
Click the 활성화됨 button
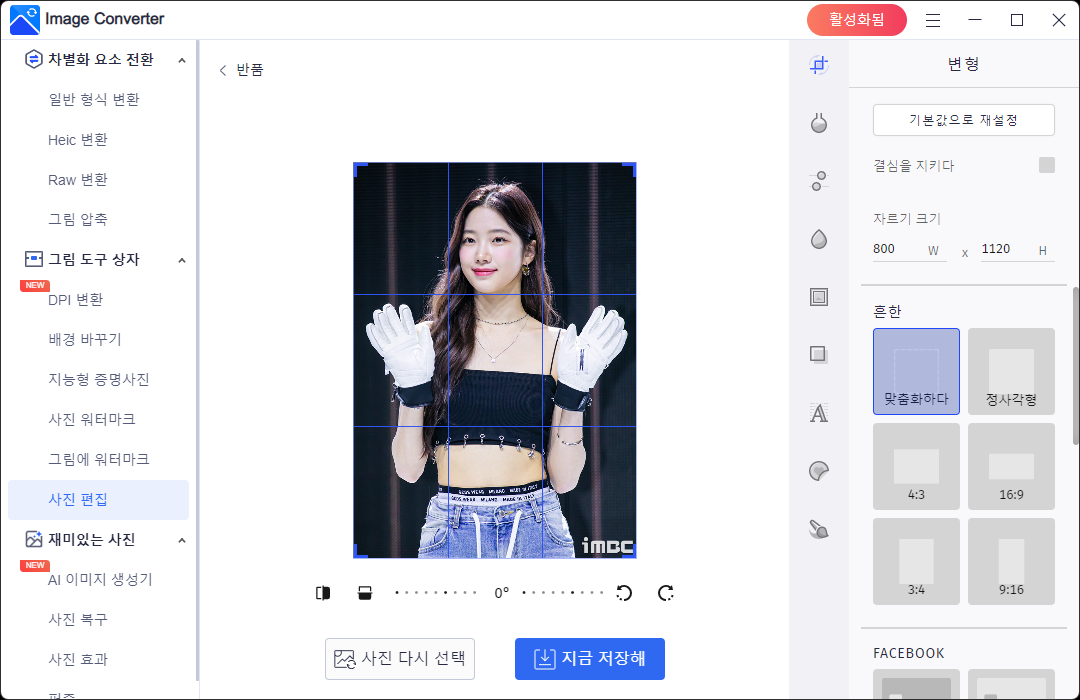pyautogui.click(x=856, y=20)
